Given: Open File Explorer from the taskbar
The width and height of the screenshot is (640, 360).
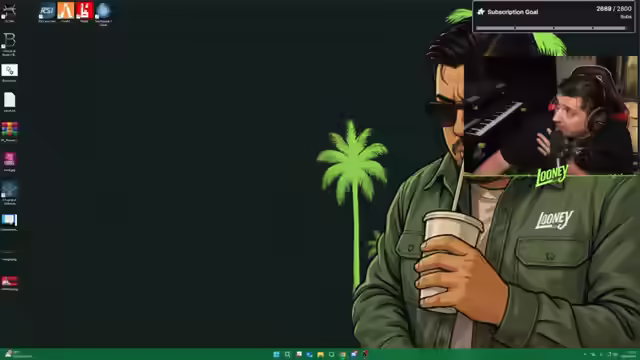Looking at the screenshot, I should click(x=320, y=354).
